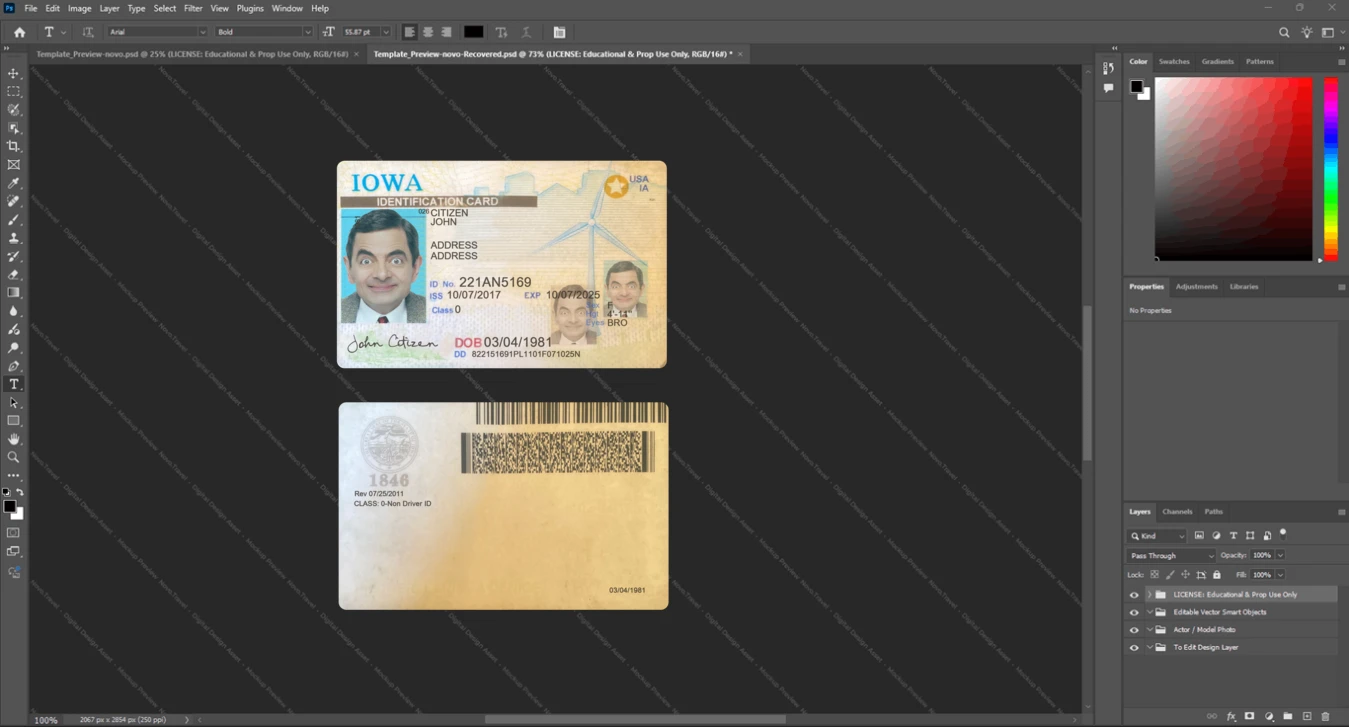Hide the Actor / Model Photo layer group
This screenshot has height=727, width=1349.
click(x=1134, y=630)
